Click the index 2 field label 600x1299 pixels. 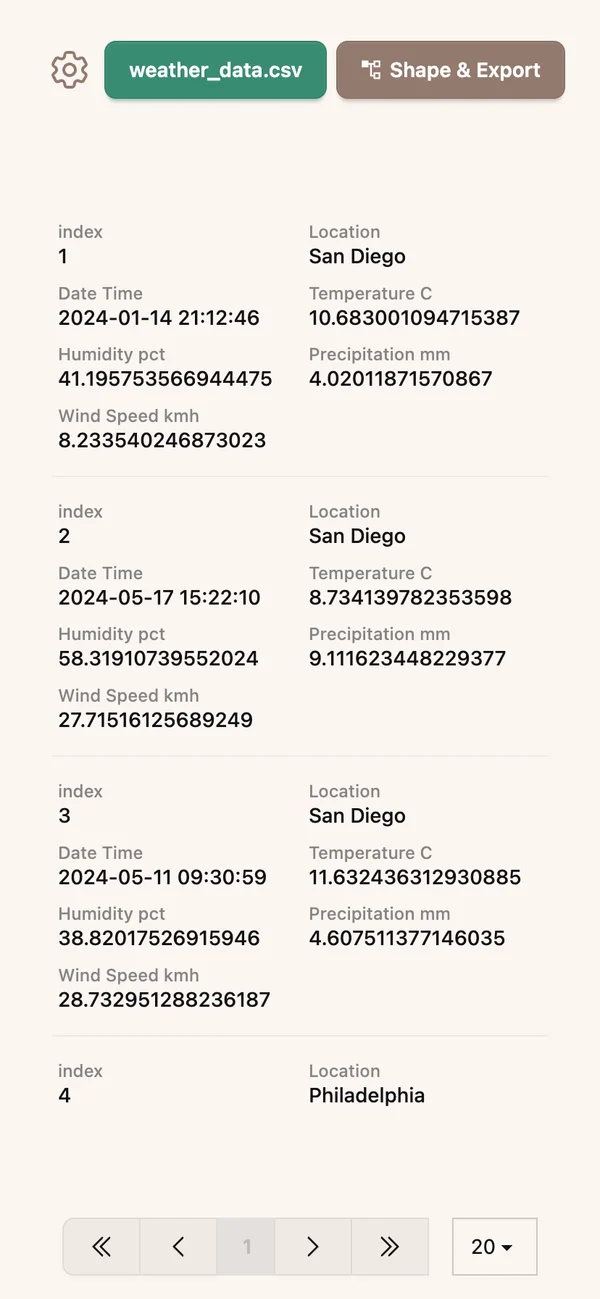pyautogui.click(x=80, y=511)
